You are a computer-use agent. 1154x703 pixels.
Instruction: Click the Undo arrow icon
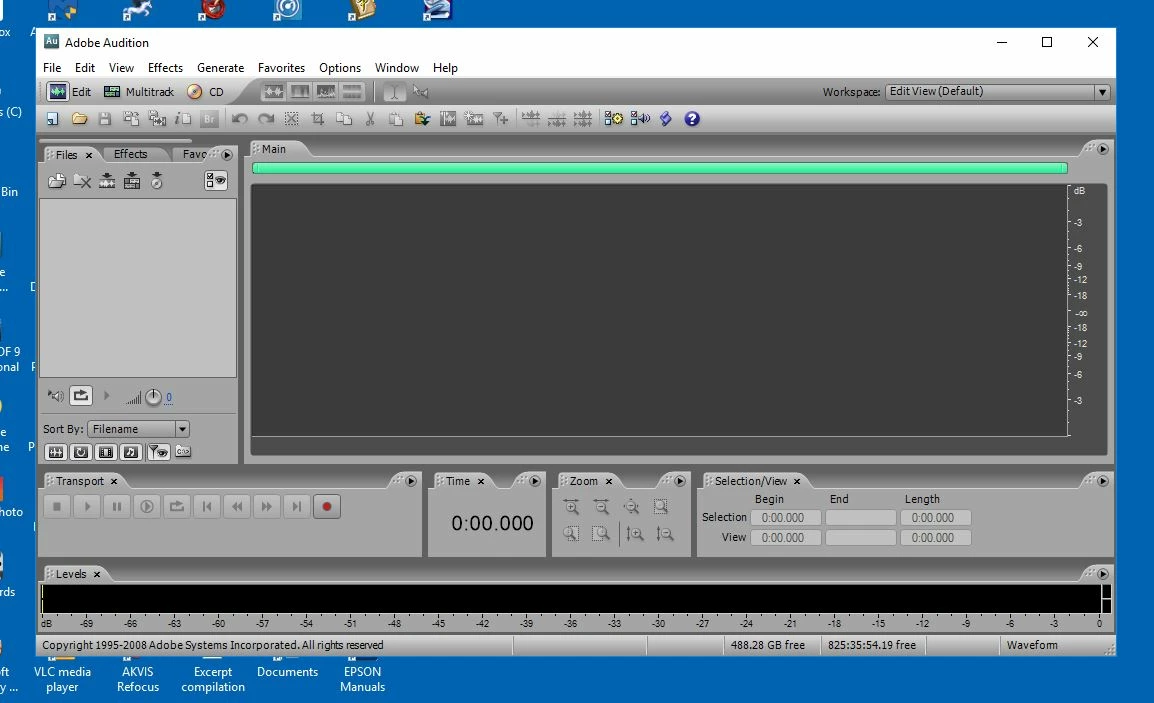(239, 119)
